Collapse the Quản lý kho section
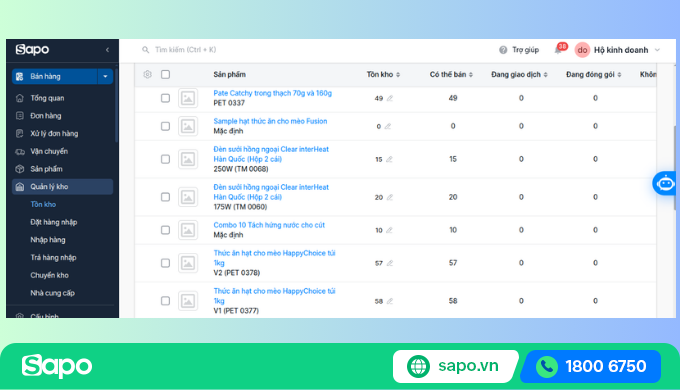Viewport: 680px width, 390px height. point(62,187)
